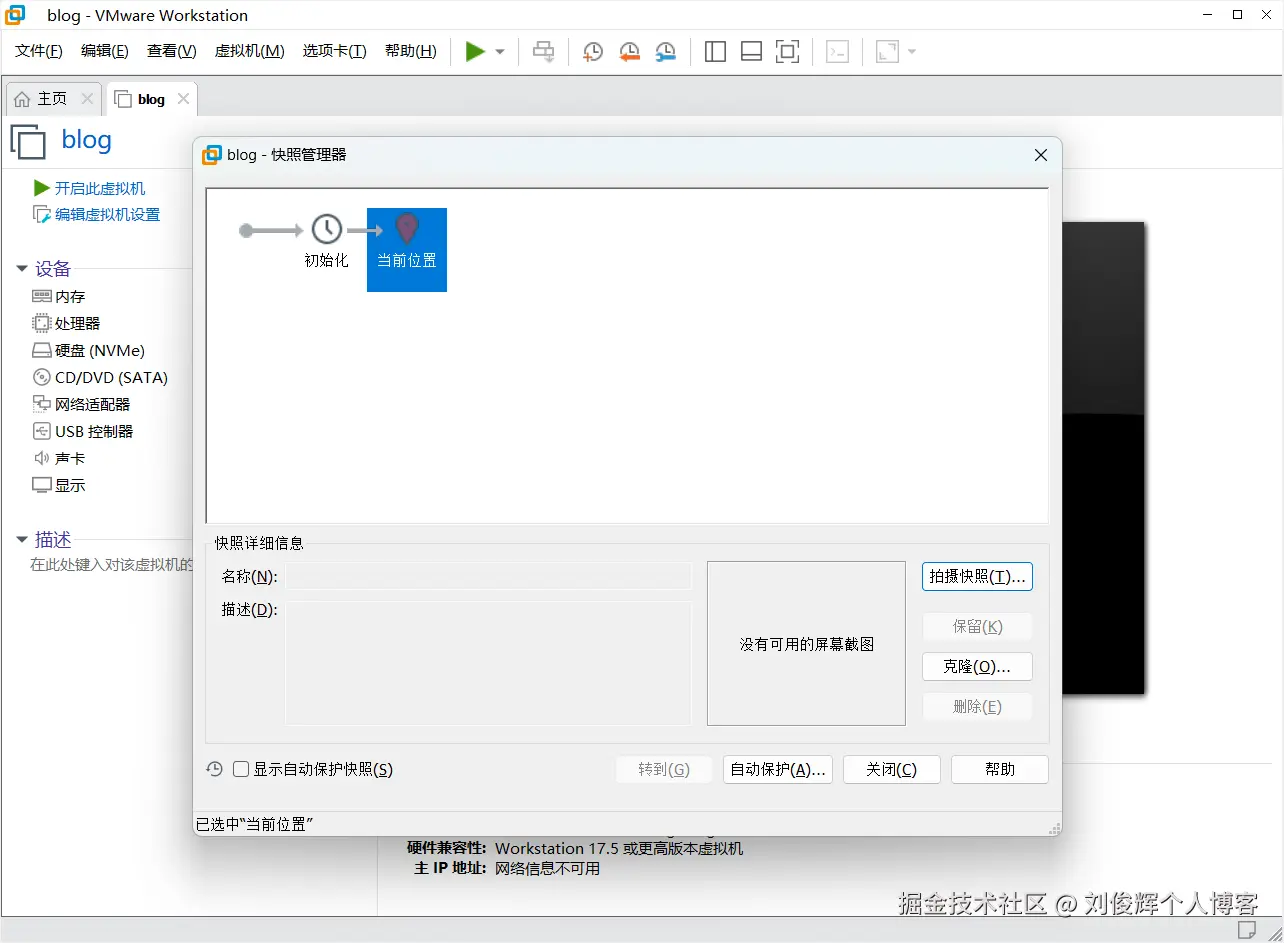Click the 拍摄快照(T)... button
Image resolution: width=1284 pixels, height=943 pixels.
coord(977,576)
